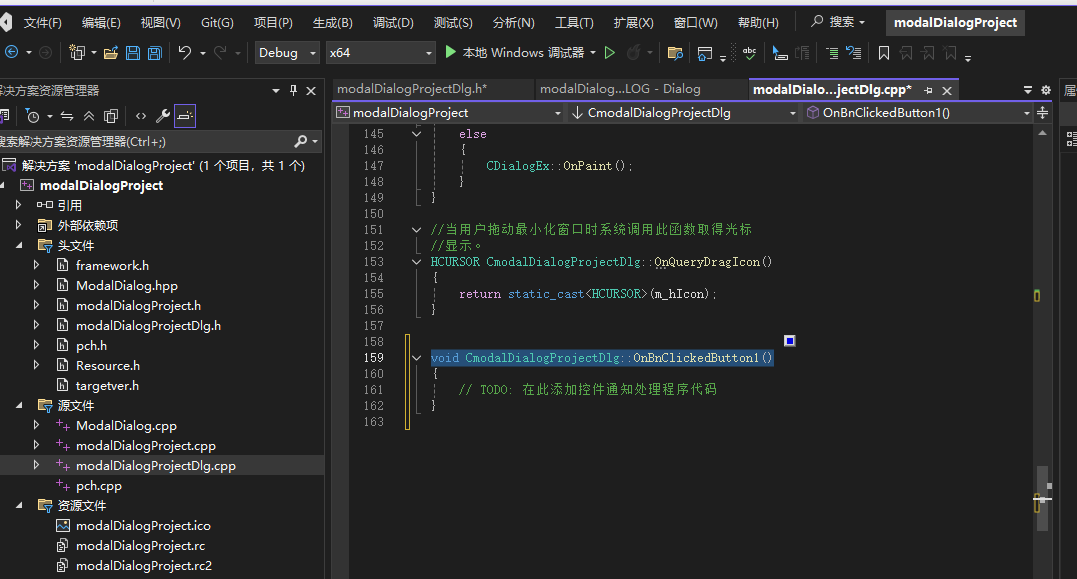The image size is (1077, 579).
Task: Toggle pin on the Solution Explorer panel
Action: [x=293, y=90]
